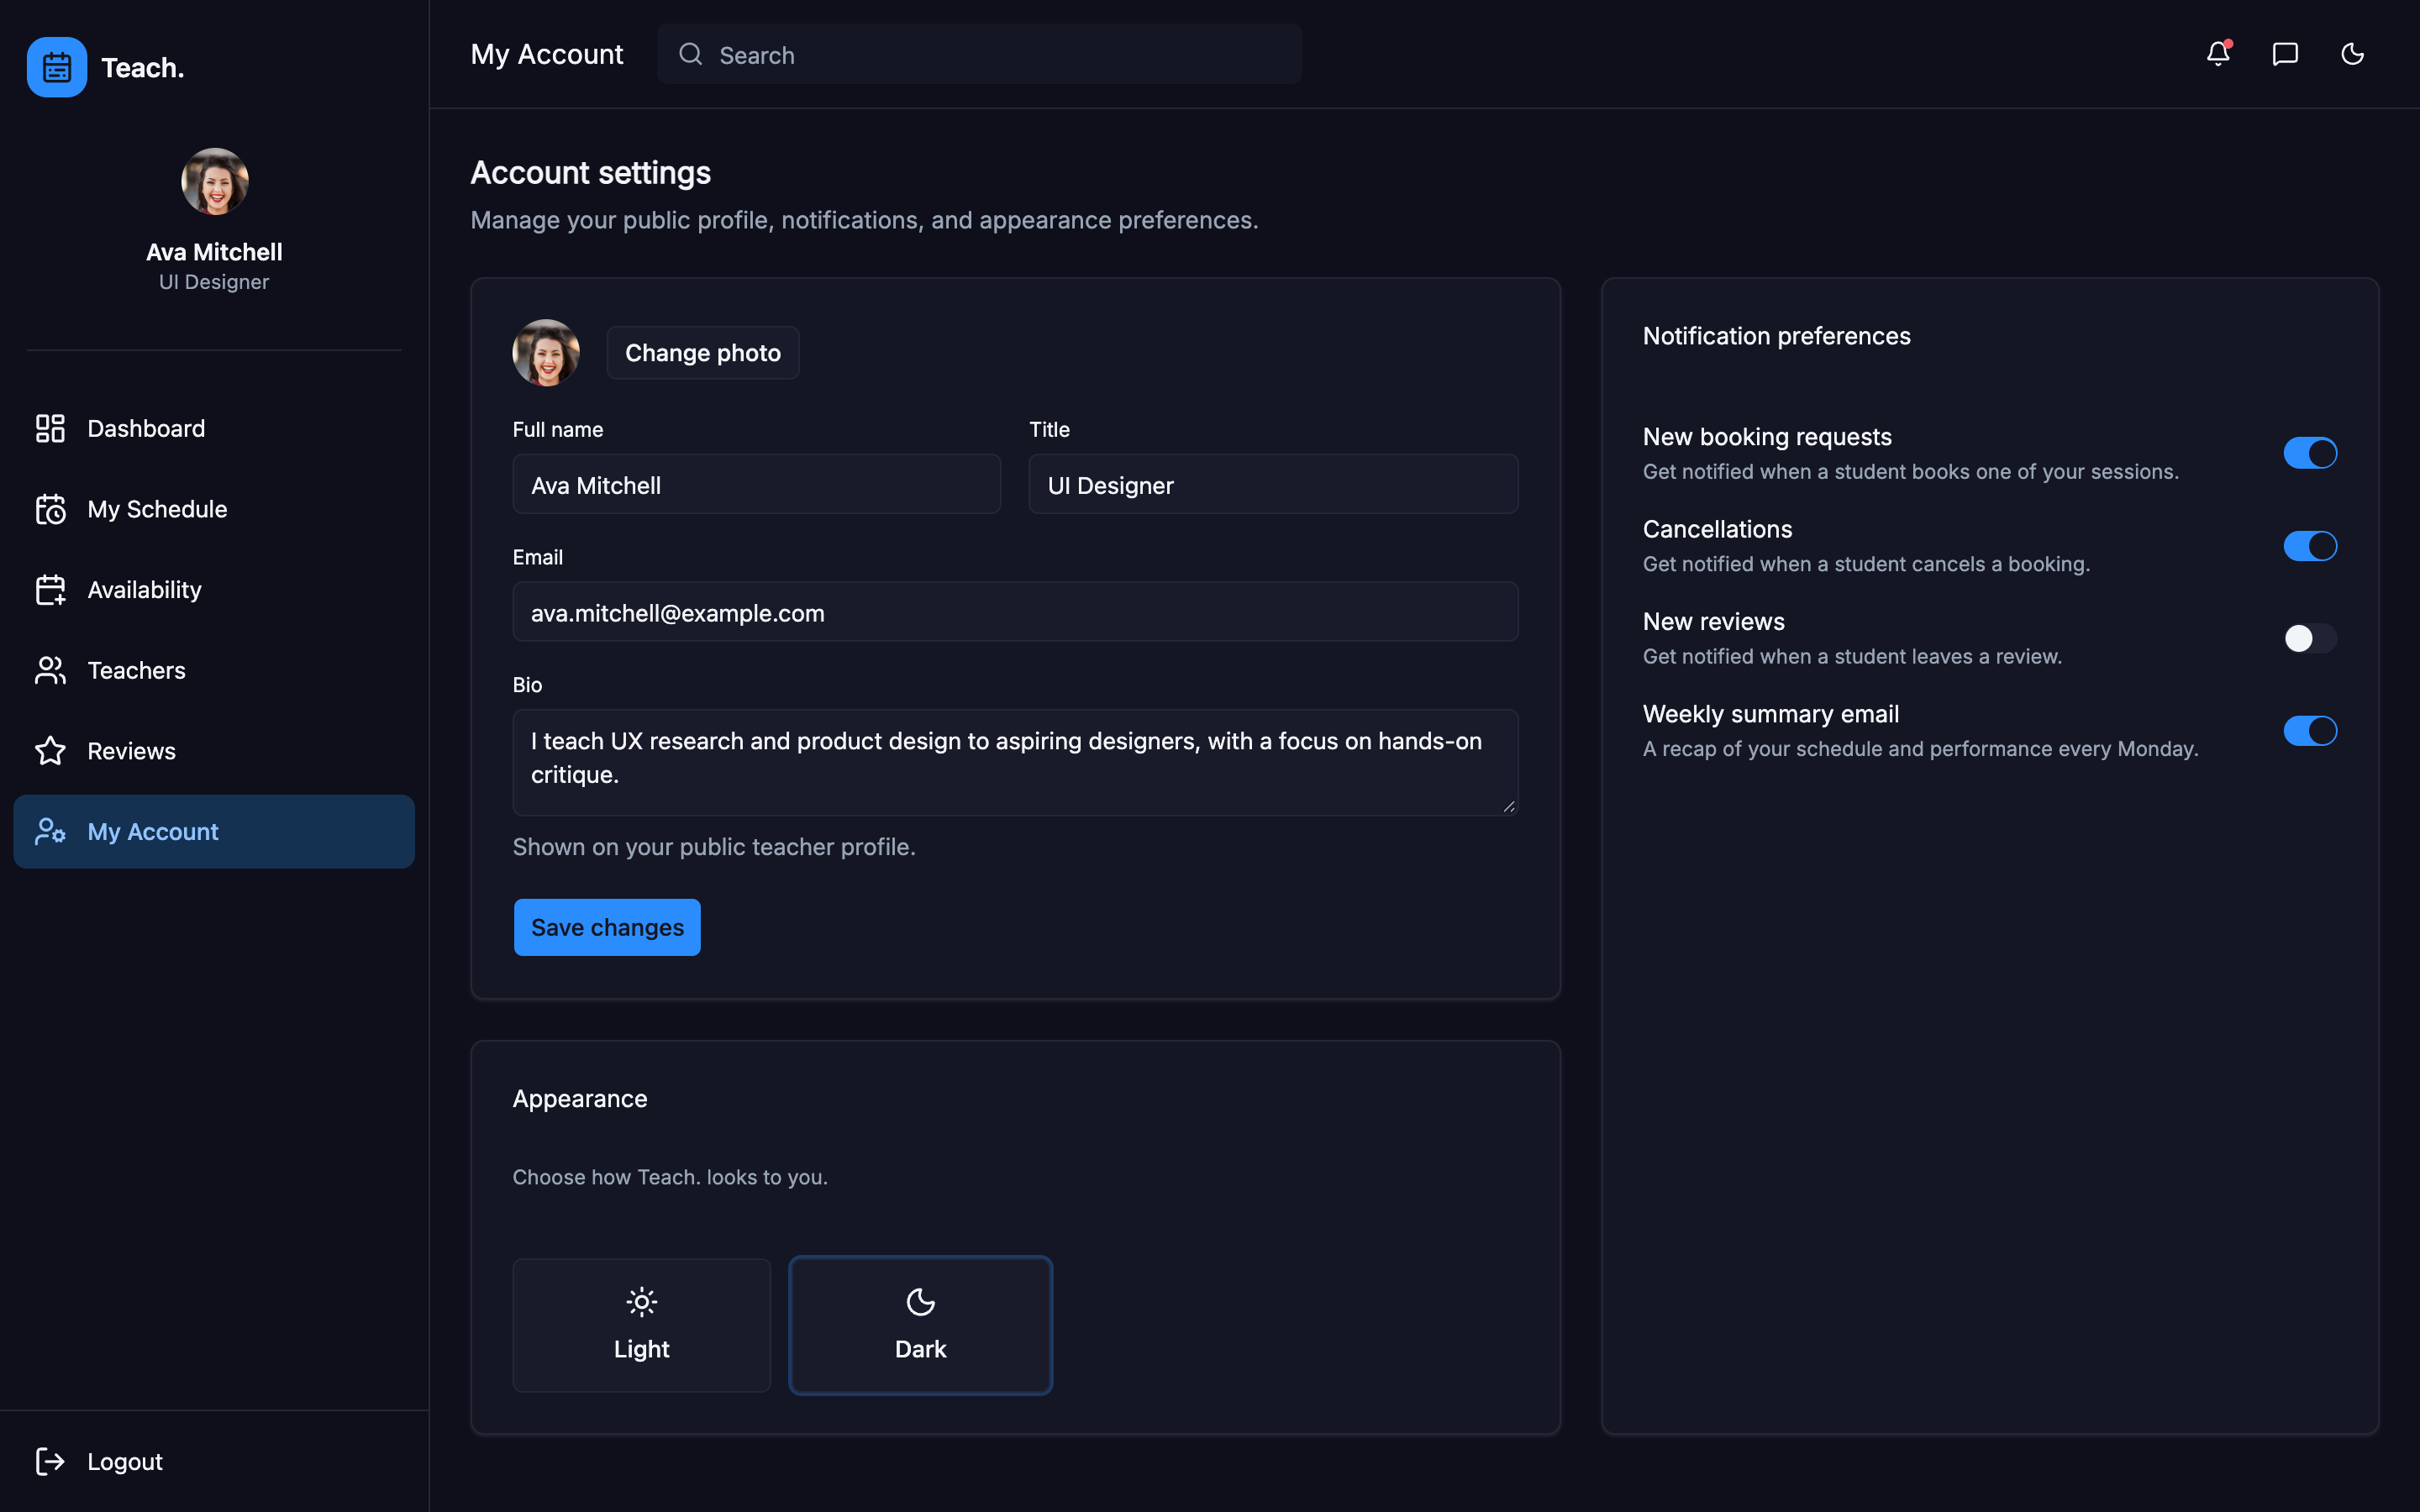The height and width of the screenshot is (1512, 2420).
Task: Select My Account menu item
Action: (x=214, y=831)
